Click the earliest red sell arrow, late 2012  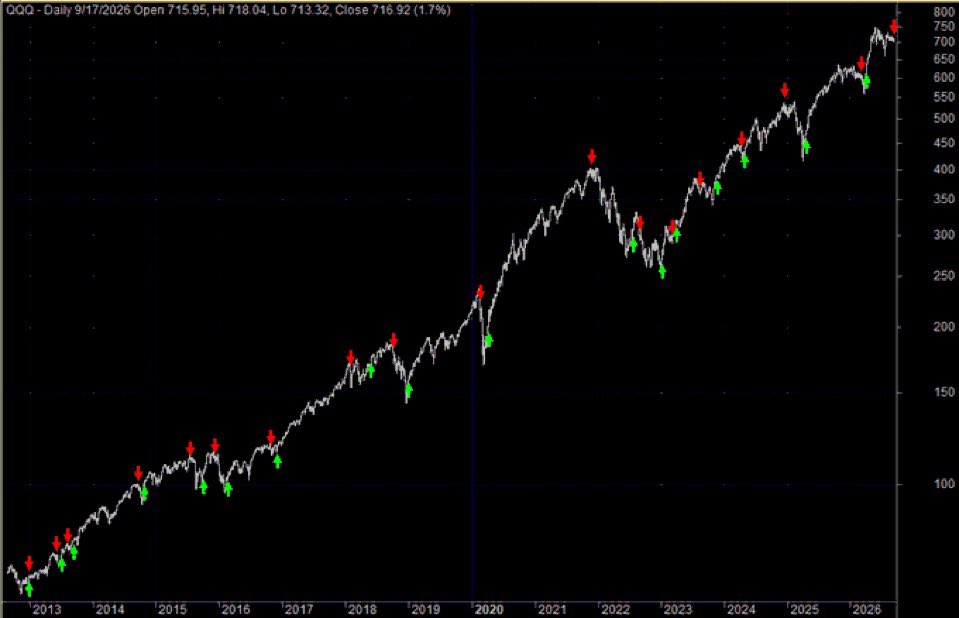[29, 563]
